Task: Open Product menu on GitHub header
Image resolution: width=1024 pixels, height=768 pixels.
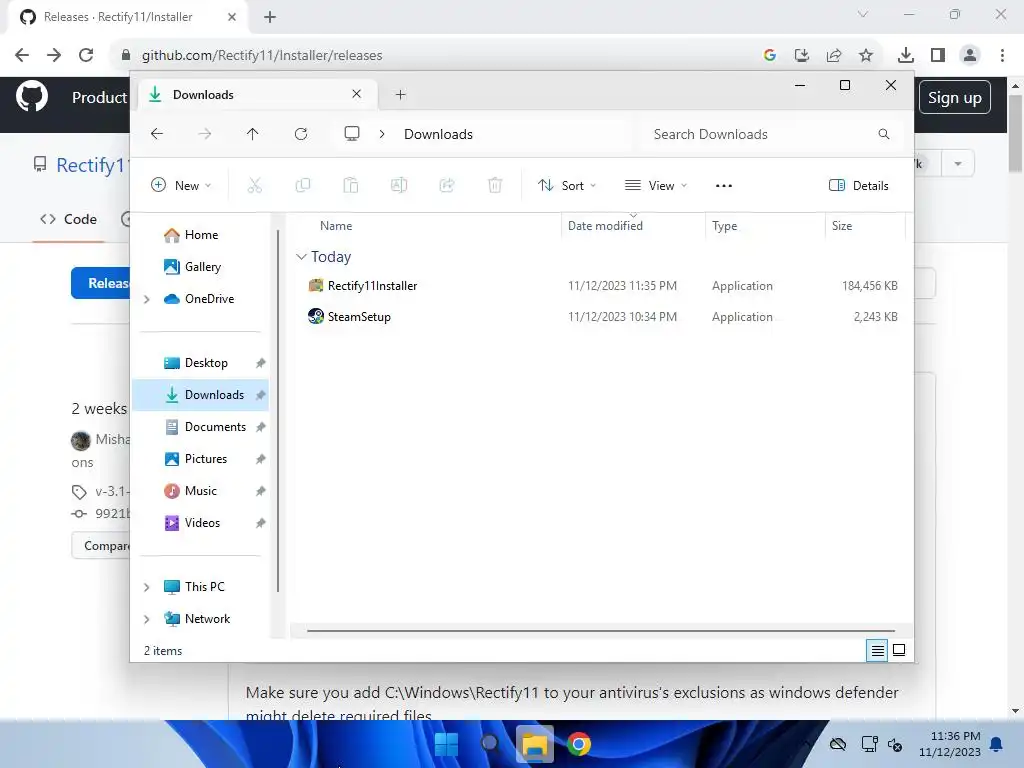Action: [x=99, y=97]
